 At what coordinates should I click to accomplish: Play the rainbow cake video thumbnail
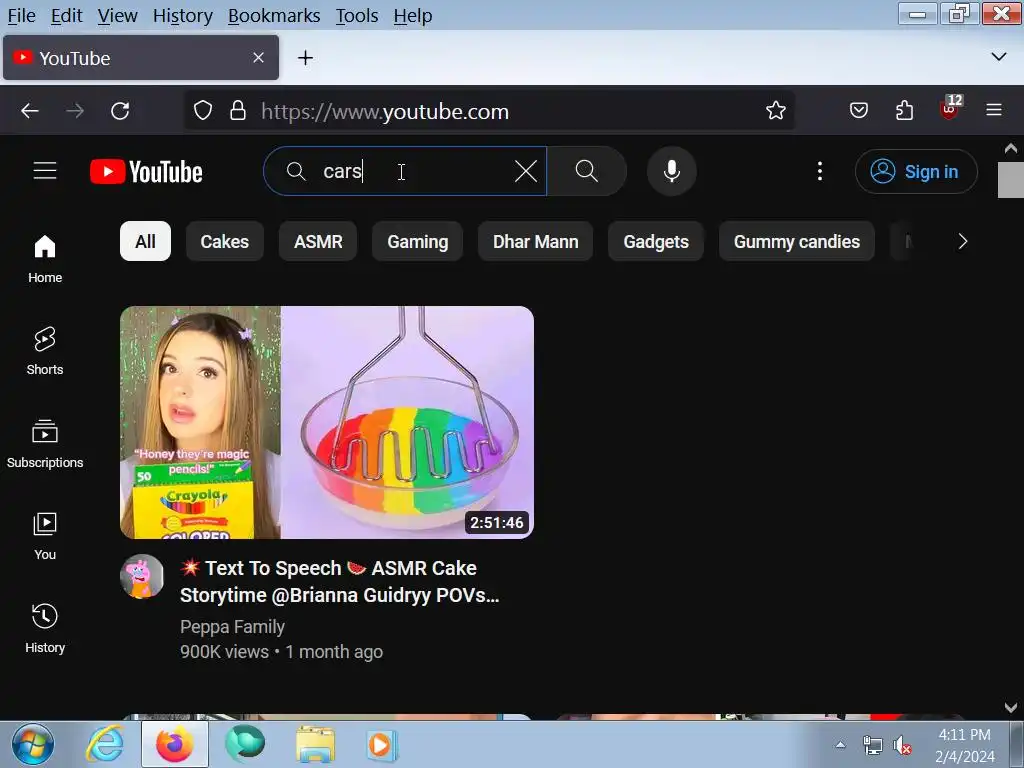coord(327,423)
